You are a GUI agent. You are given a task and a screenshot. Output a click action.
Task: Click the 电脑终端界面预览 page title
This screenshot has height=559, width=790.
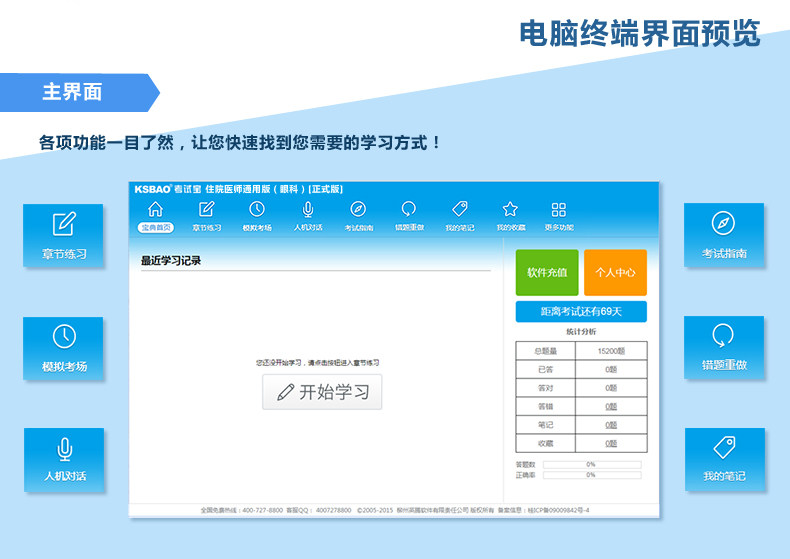click(x=640, y=33)
